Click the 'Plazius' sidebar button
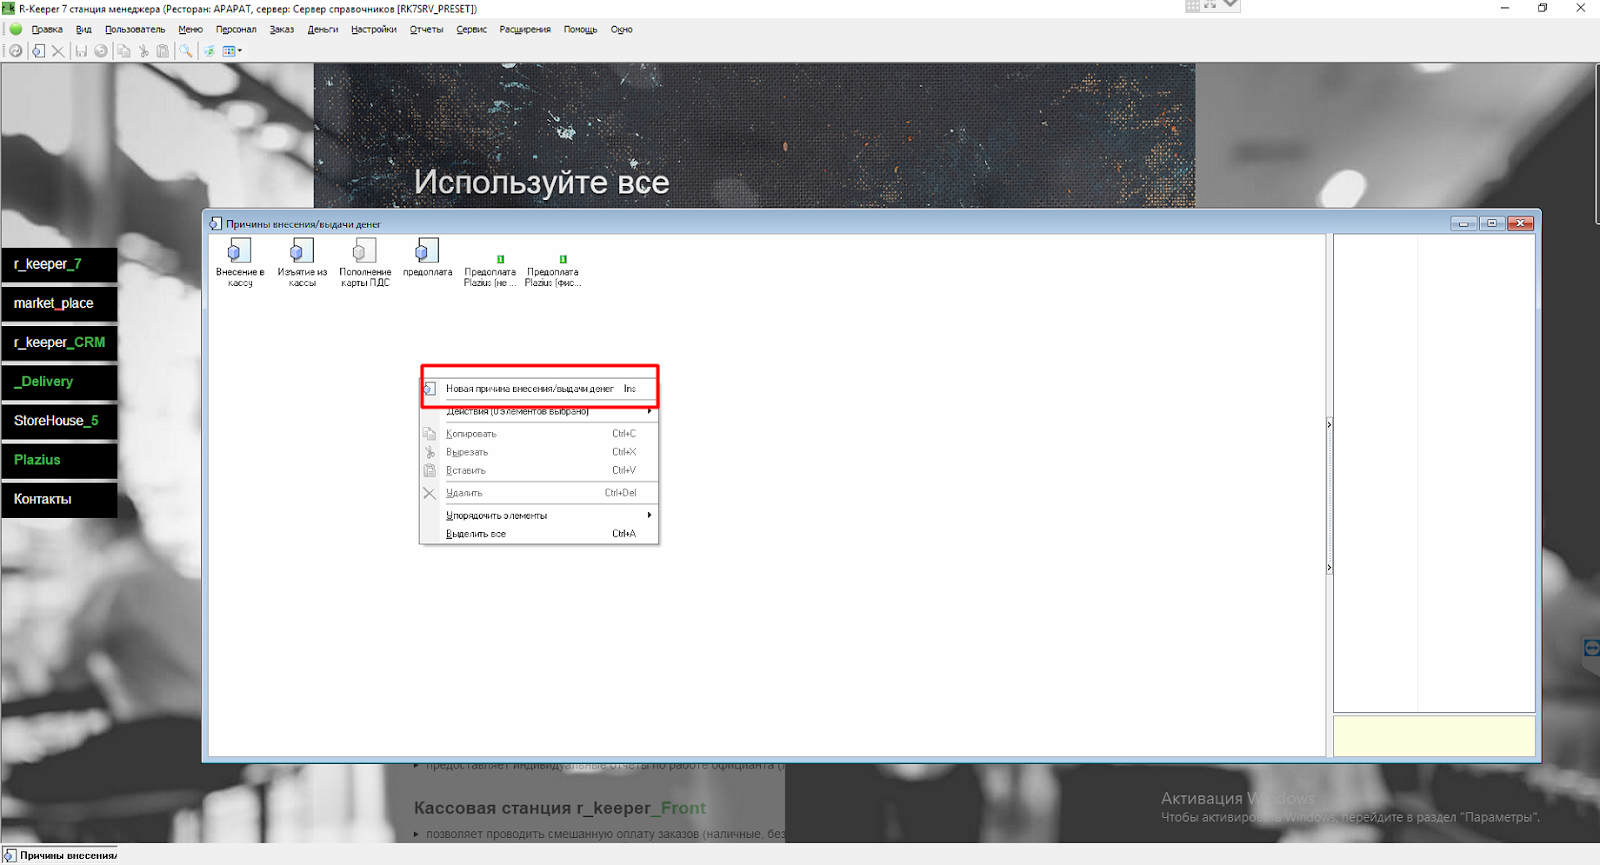 (59, 460)
